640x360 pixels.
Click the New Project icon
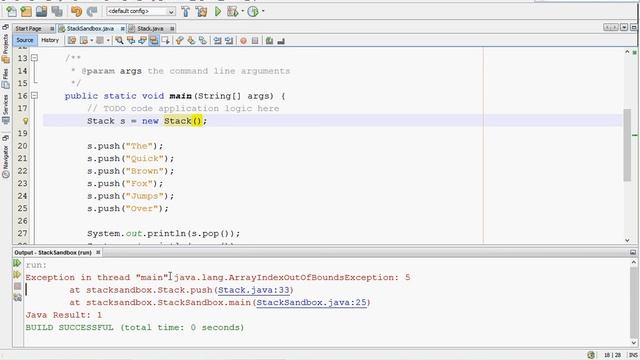tap(26, 11)
